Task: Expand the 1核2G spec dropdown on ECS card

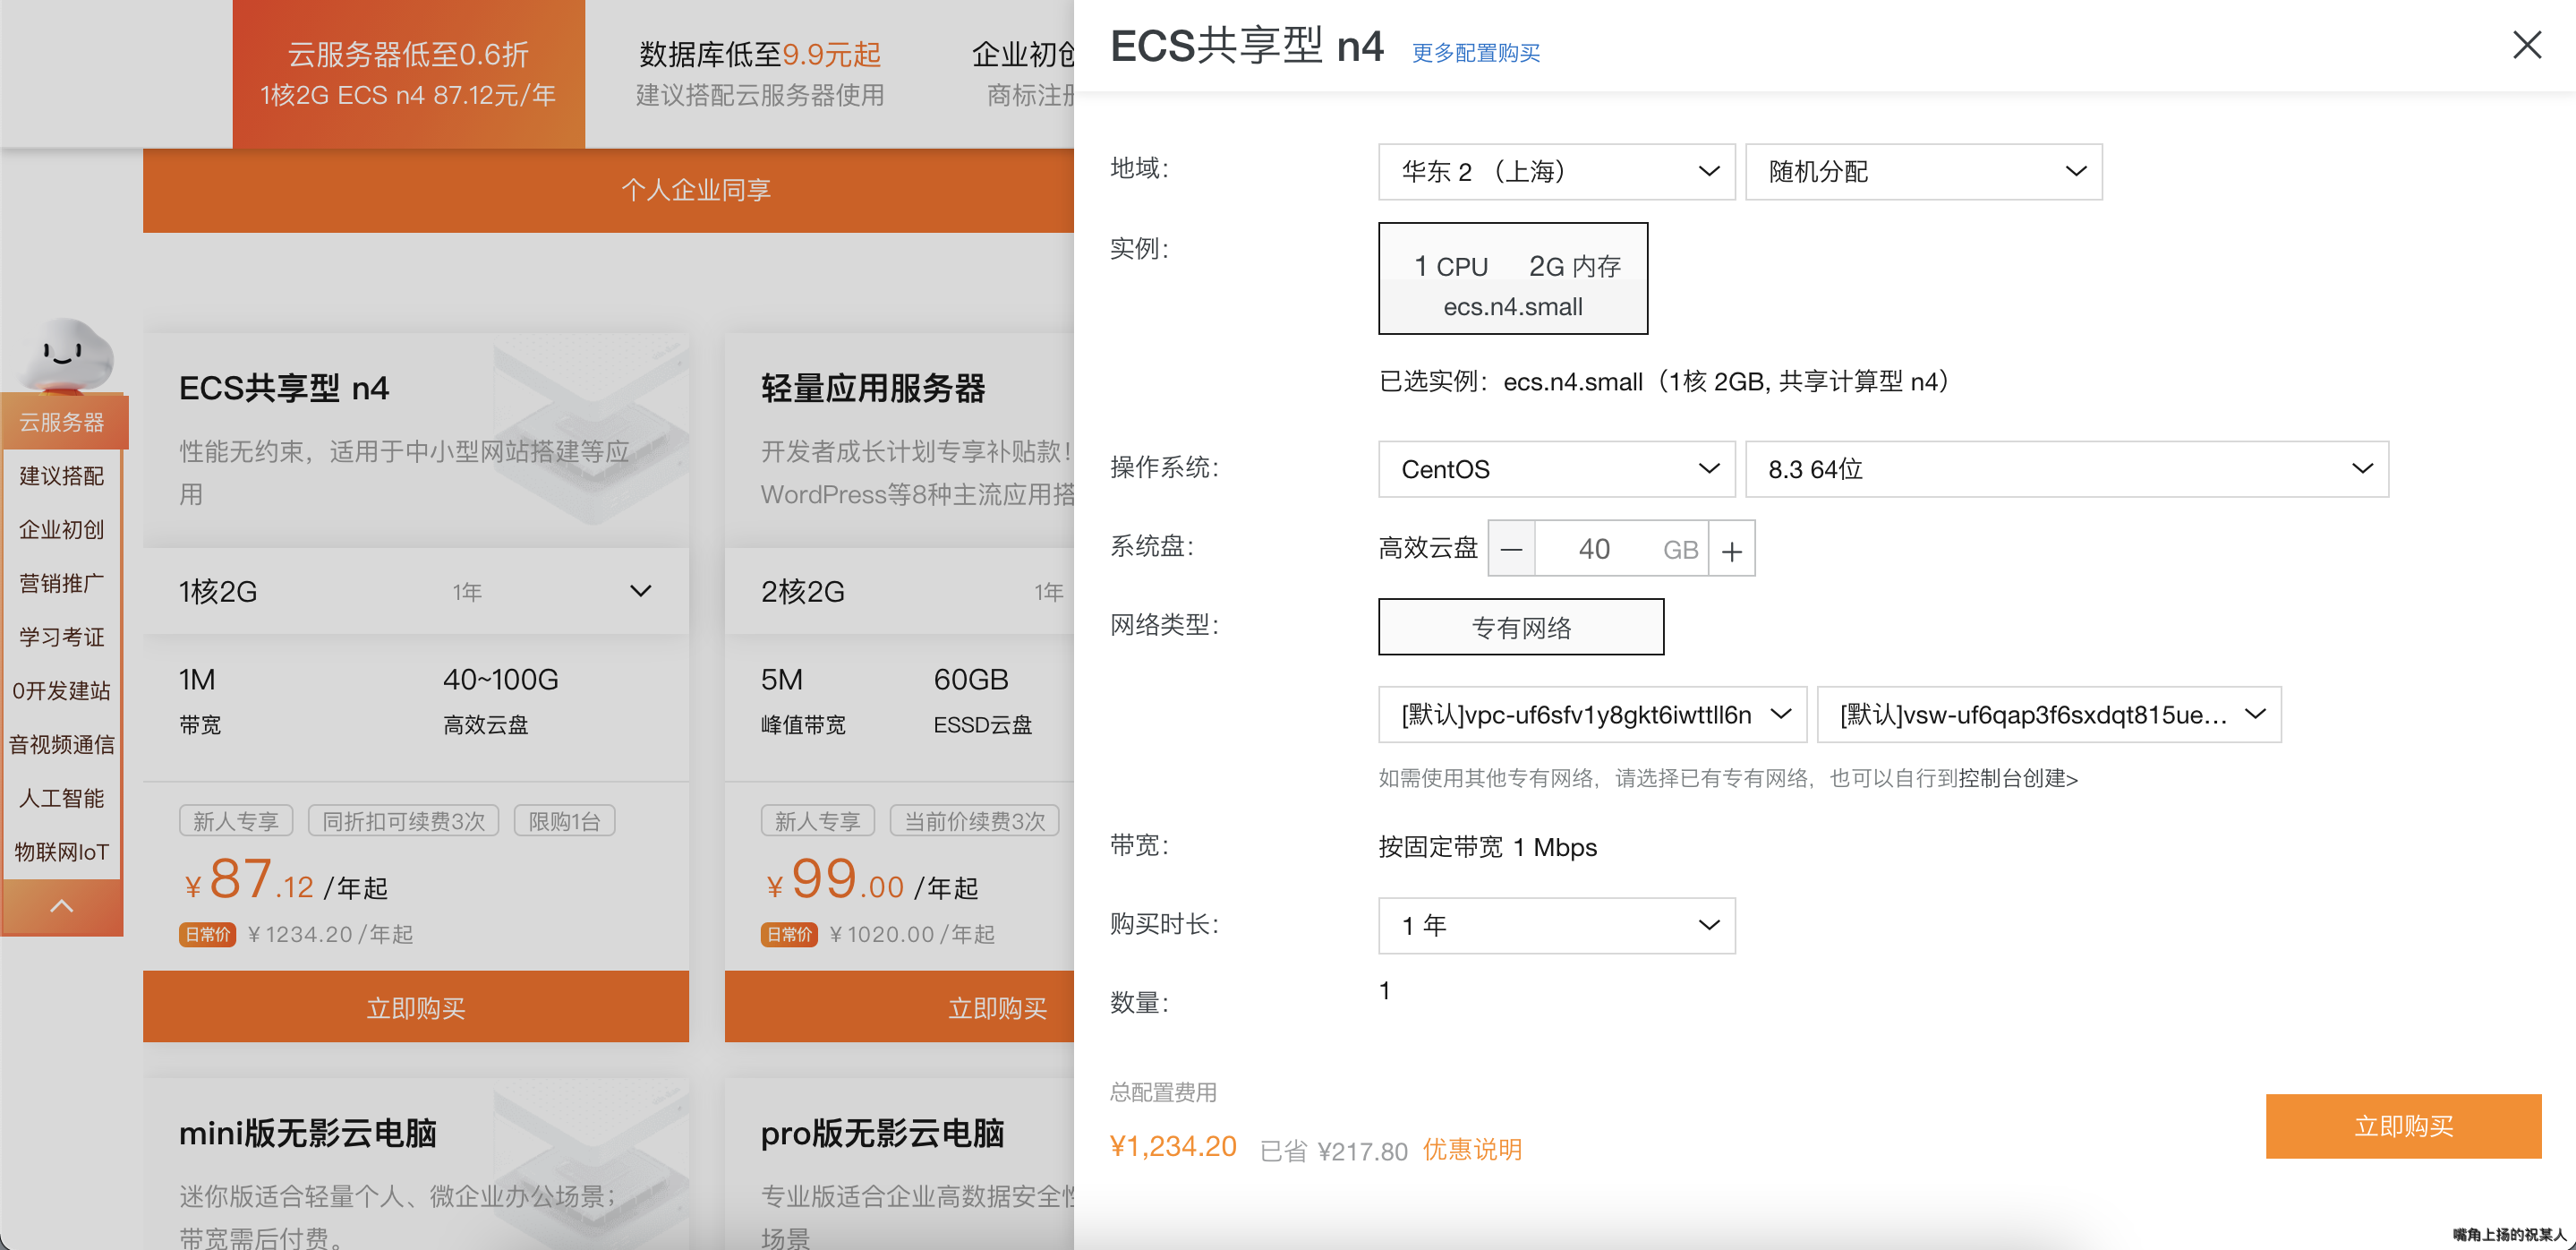Action: tap(416, 591)
